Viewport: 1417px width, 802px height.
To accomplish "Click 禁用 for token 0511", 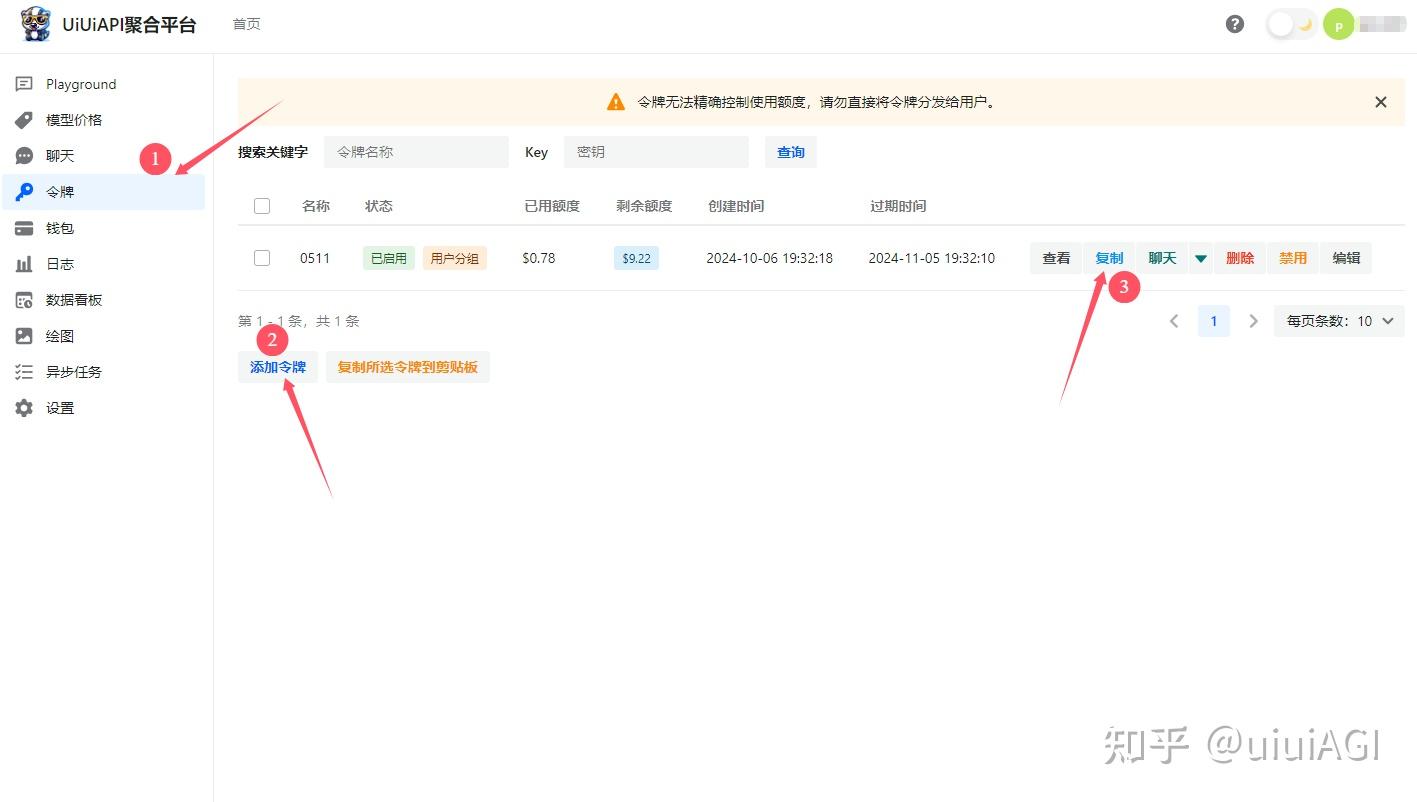I will [x=1293, y=258].
